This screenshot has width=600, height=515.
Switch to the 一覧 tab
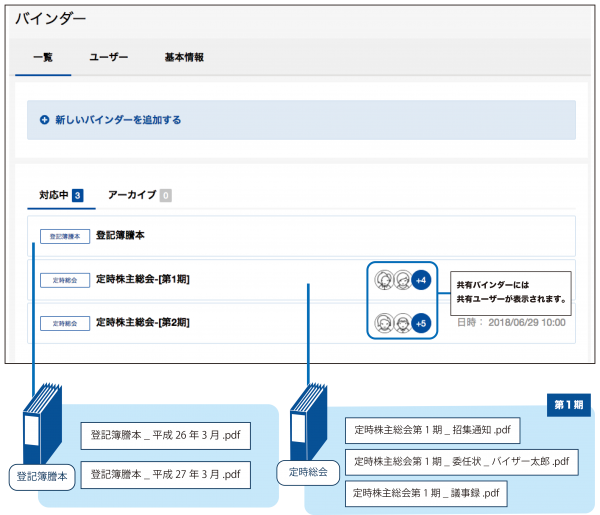43,58
